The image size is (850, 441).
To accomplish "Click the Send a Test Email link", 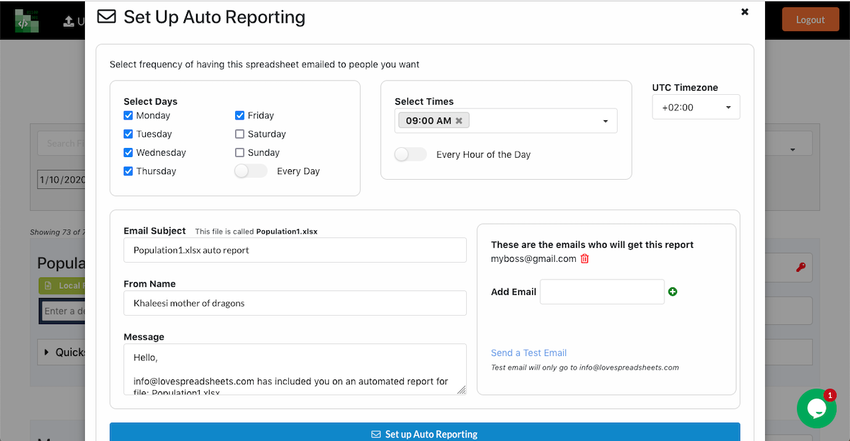I will (x=528, y=353).
